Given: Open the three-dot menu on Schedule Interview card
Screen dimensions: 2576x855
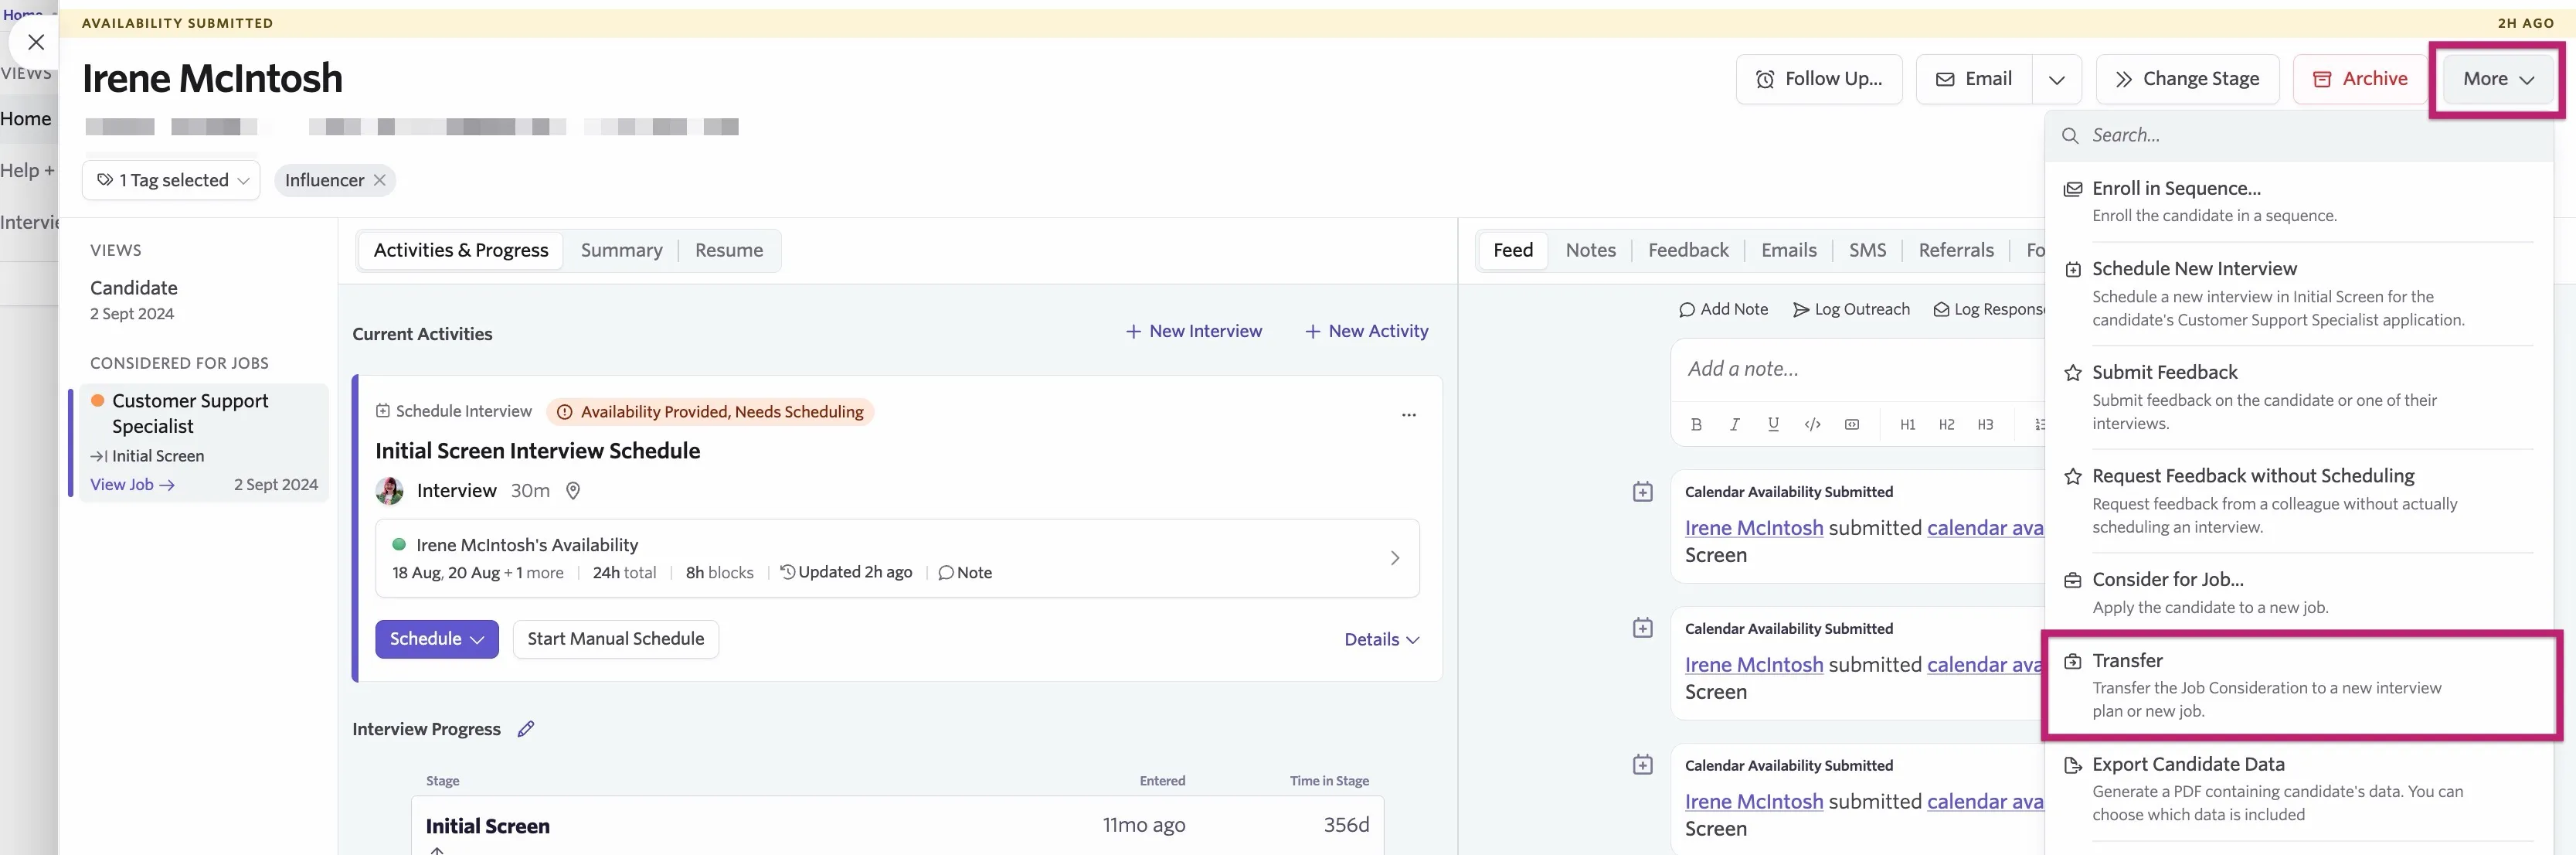Looking at the screenshot, I should click(1408, 414).
